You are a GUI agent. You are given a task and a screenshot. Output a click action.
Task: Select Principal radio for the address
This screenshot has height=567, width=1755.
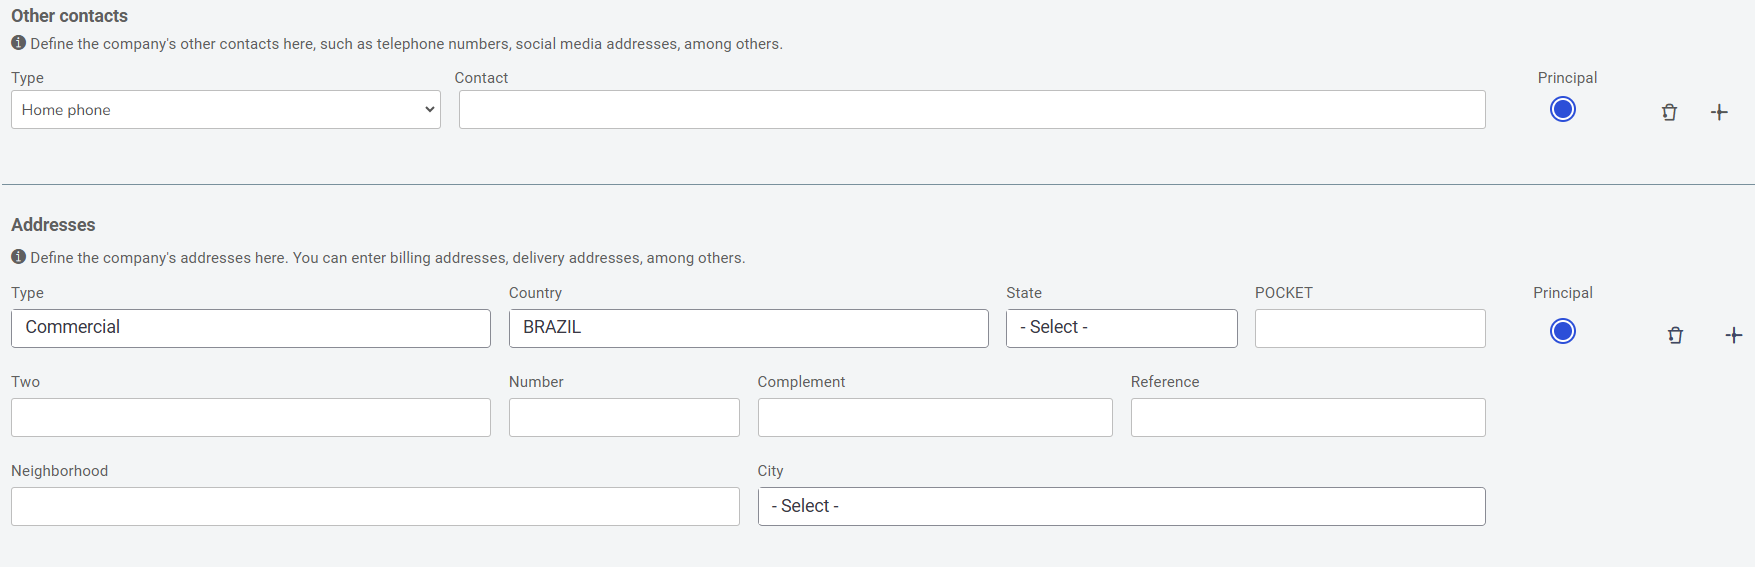[1563, 331]
